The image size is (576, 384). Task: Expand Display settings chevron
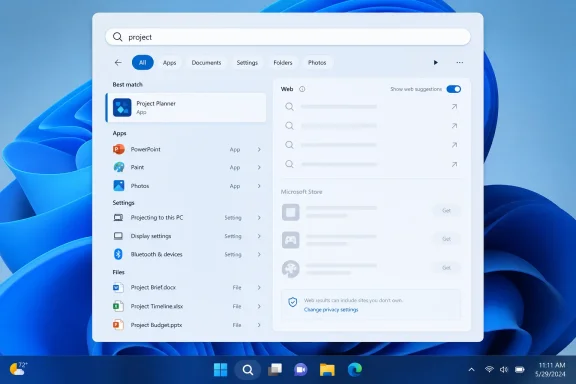pos(259,236)
